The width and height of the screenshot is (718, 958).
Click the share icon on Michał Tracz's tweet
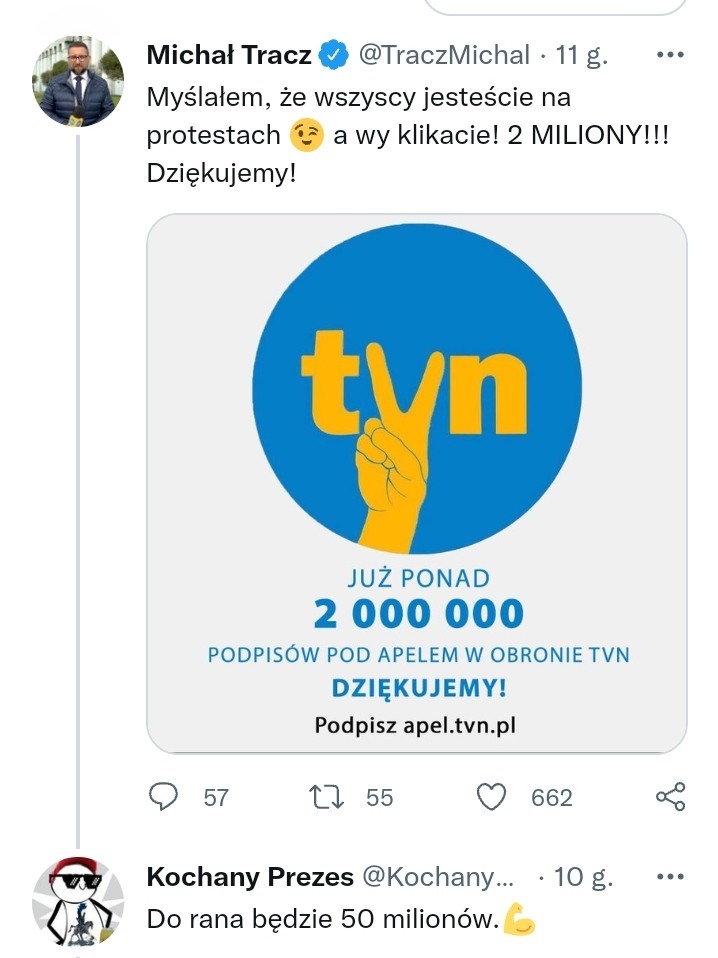670,797
